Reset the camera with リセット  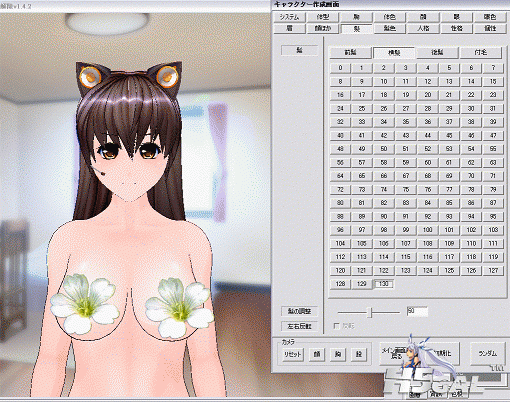pyautogui.click(x=293, y=354)
